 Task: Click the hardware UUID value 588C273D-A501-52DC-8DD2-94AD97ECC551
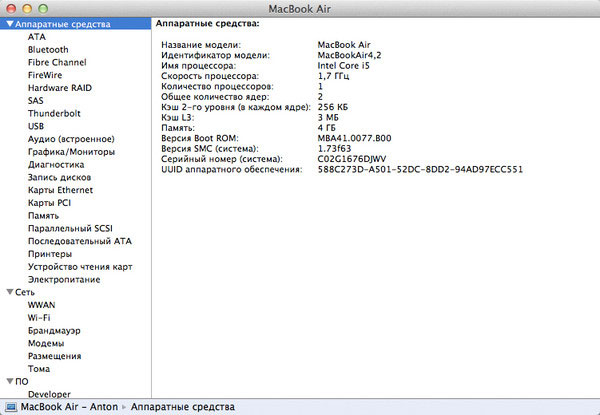420,169
